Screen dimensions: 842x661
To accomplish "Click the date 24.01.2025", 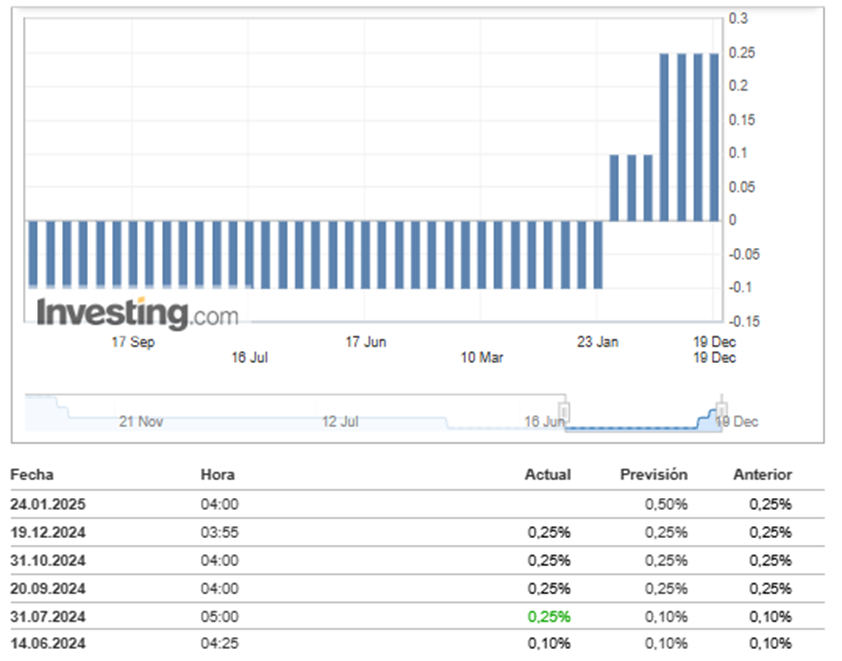I will point(48,504).
